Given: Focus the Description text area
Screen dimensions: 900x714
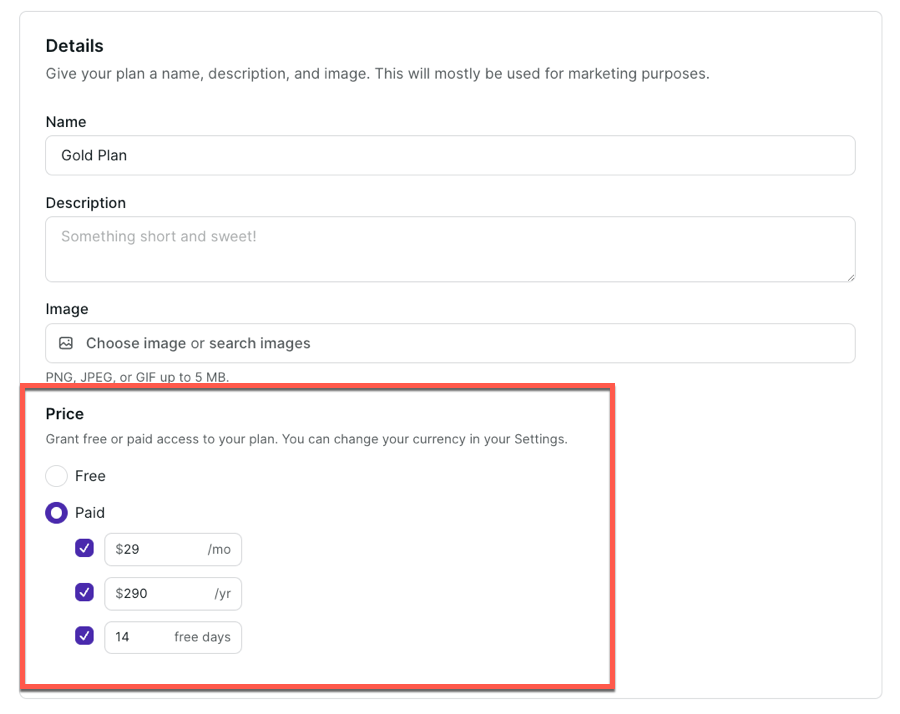Looking at the screenshot, I should tap(450, 249).
